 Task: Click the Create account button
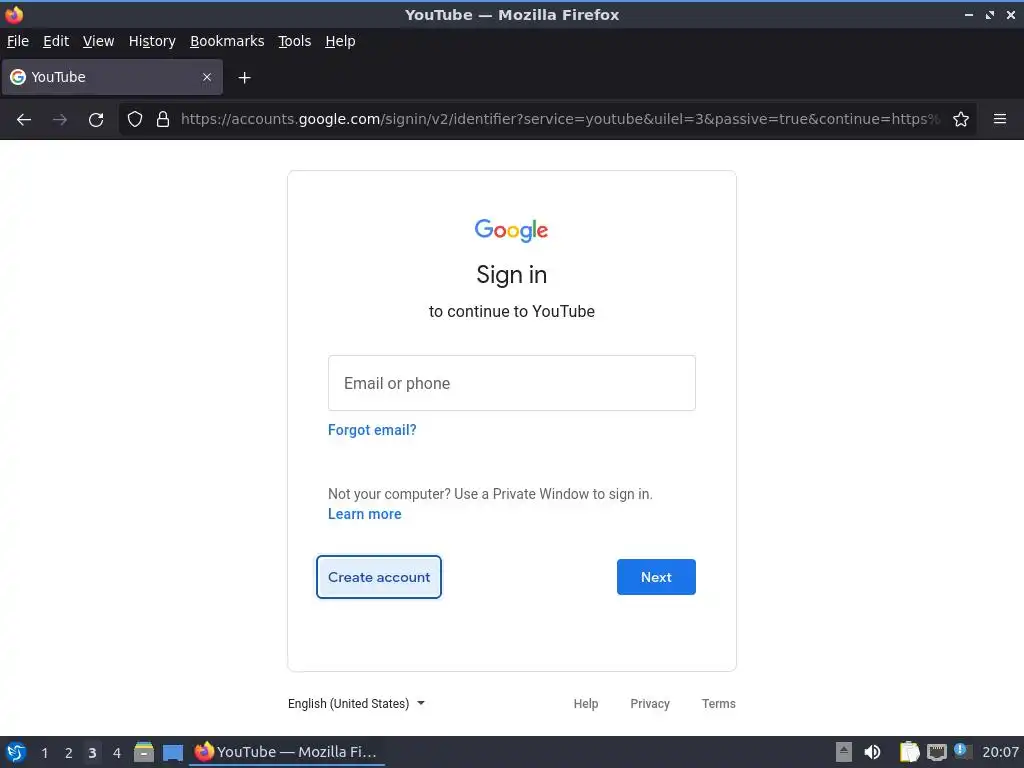[379, 577]
